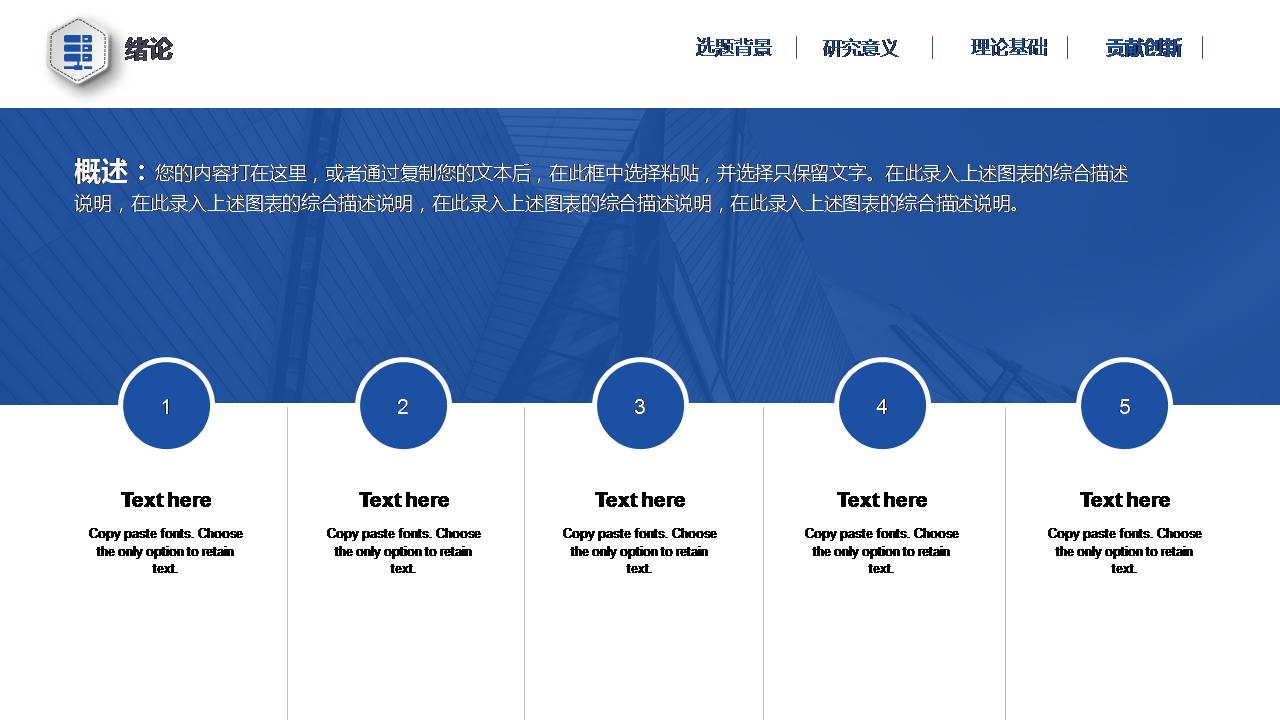Select the numbered circle 5 icon
This screenshot has width=1280, height=720.
click(1124, 405)
